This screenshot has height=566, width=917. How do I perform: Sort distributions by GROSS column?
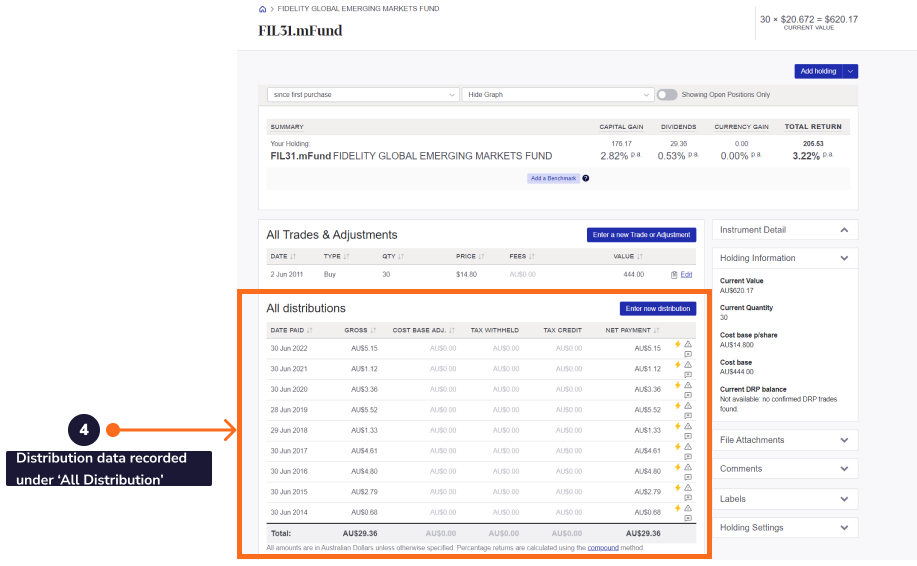coord(360,330)
